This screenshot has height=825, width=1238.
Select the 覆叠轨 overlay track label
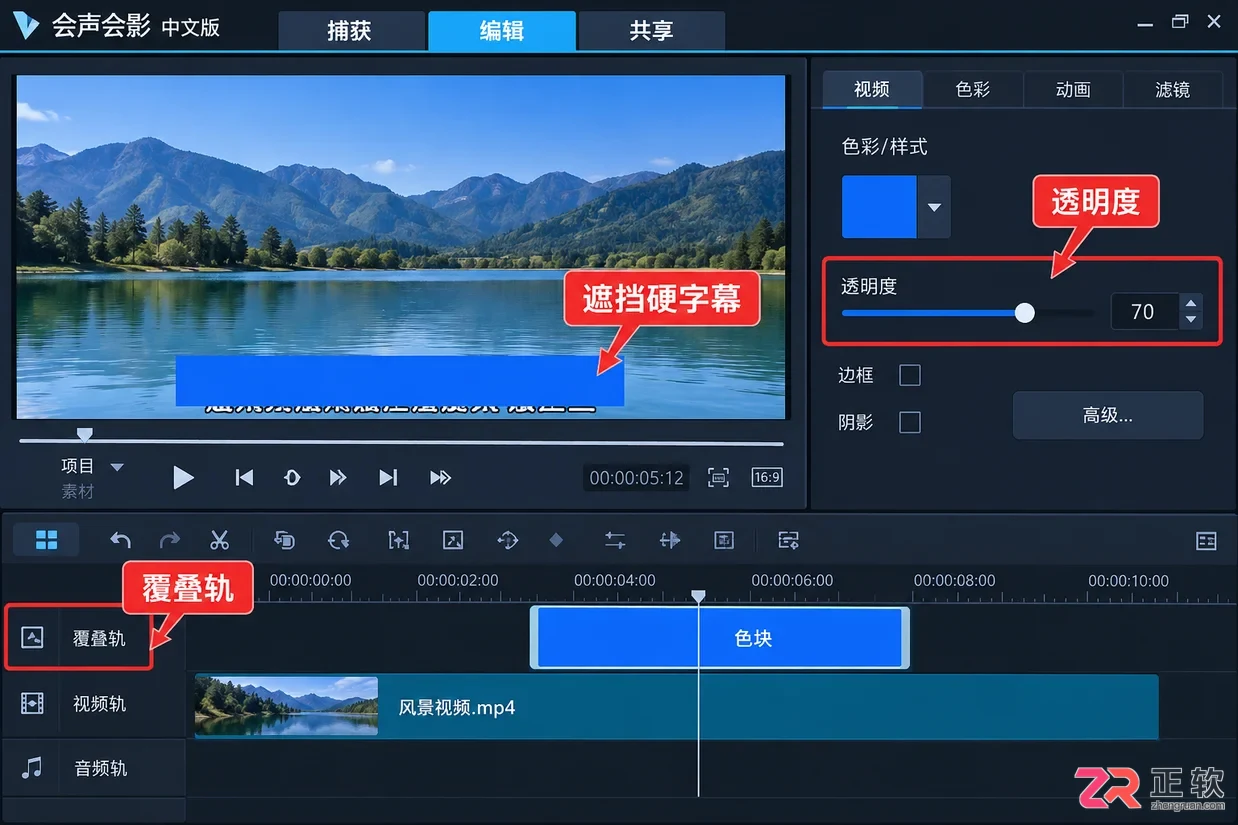tap(99, 638)
